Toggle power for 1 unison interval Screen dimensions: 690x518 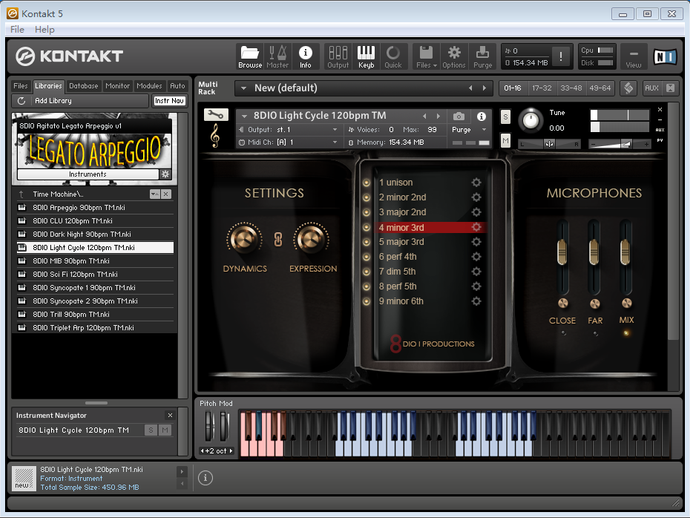pos(366,182)
